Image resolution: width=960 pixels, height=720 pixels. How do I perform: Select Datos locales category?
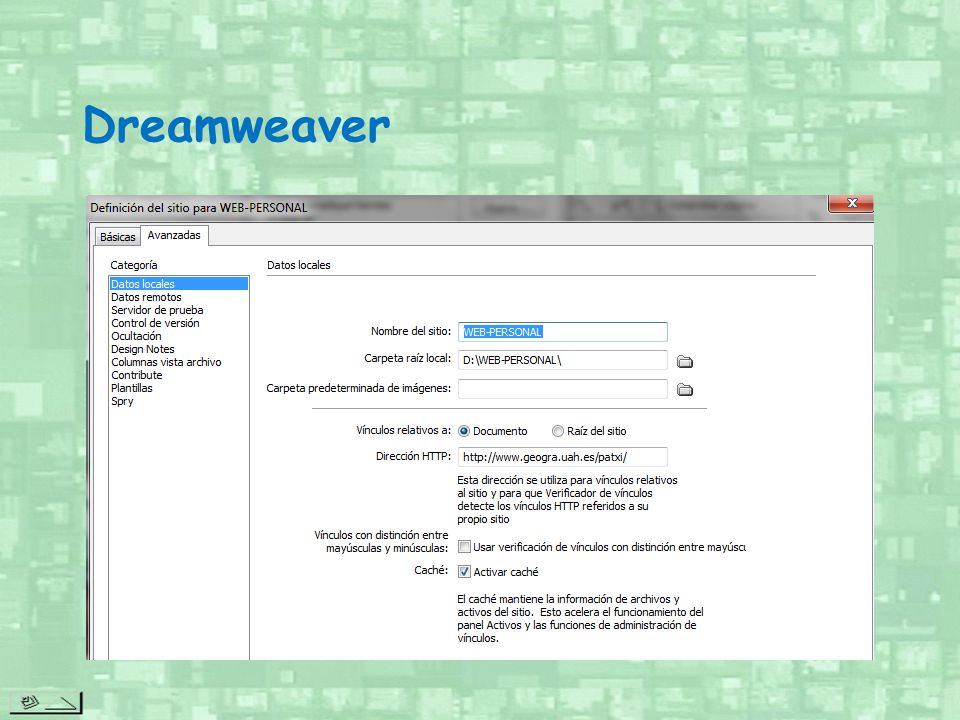[179, 283]
